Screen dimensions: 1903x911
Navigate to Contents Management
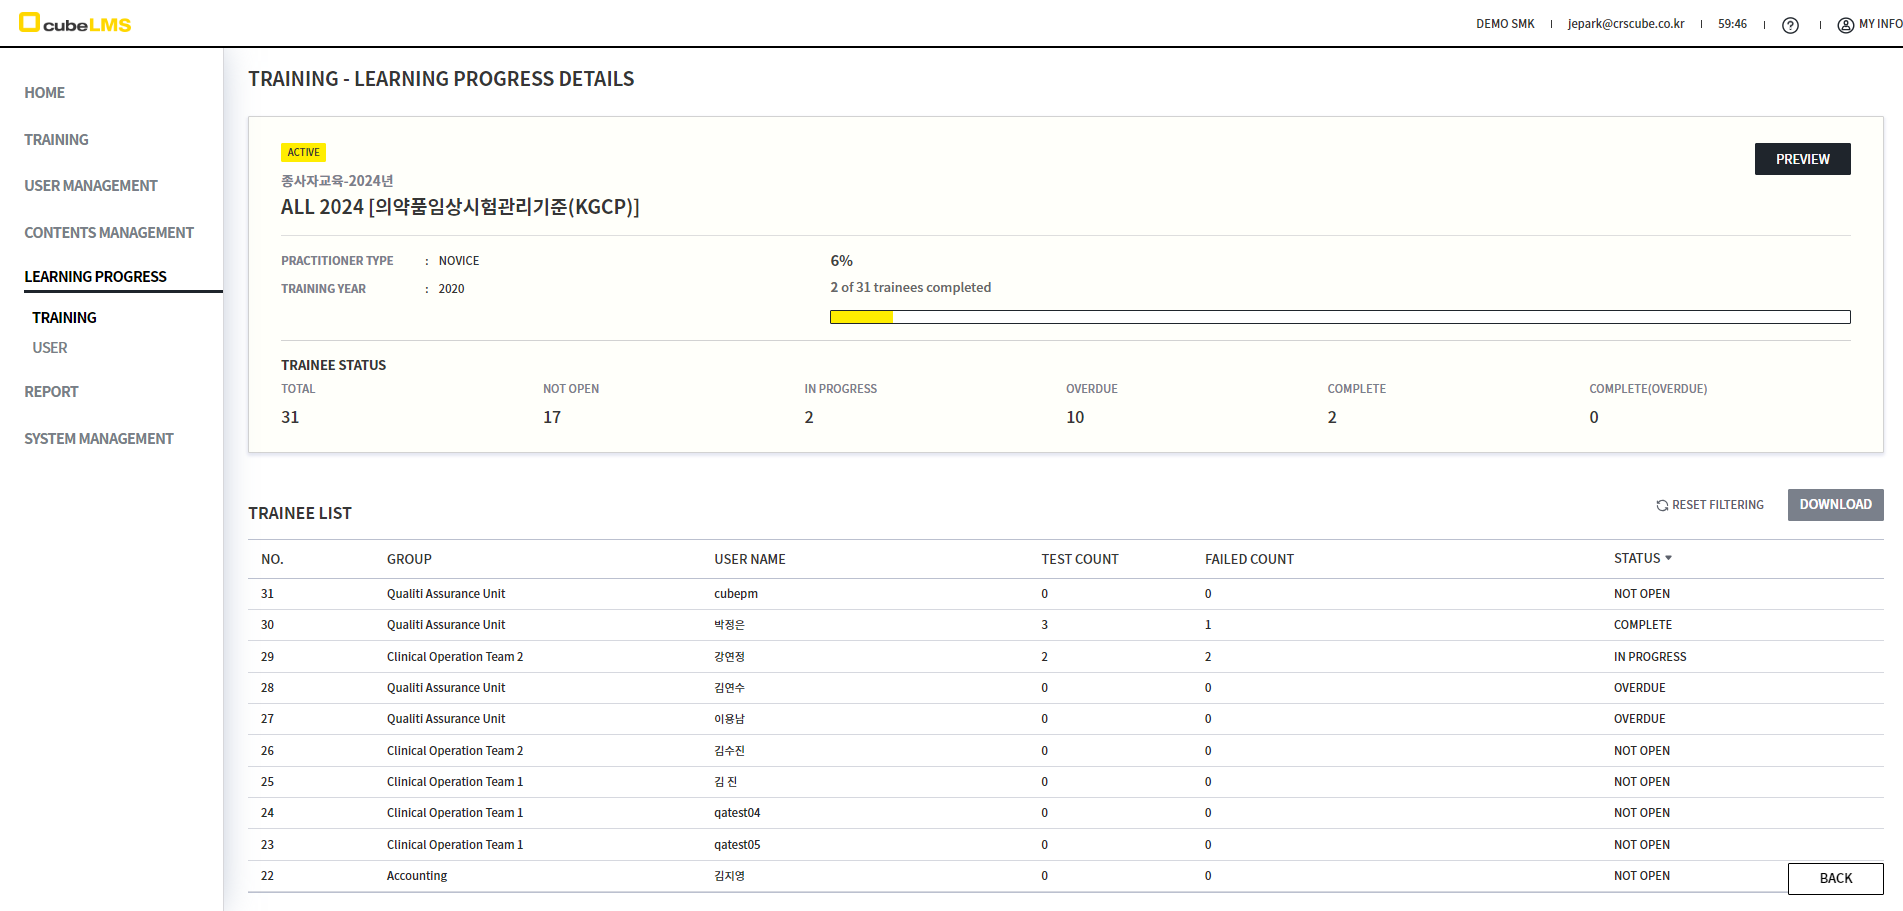(109, 233)
